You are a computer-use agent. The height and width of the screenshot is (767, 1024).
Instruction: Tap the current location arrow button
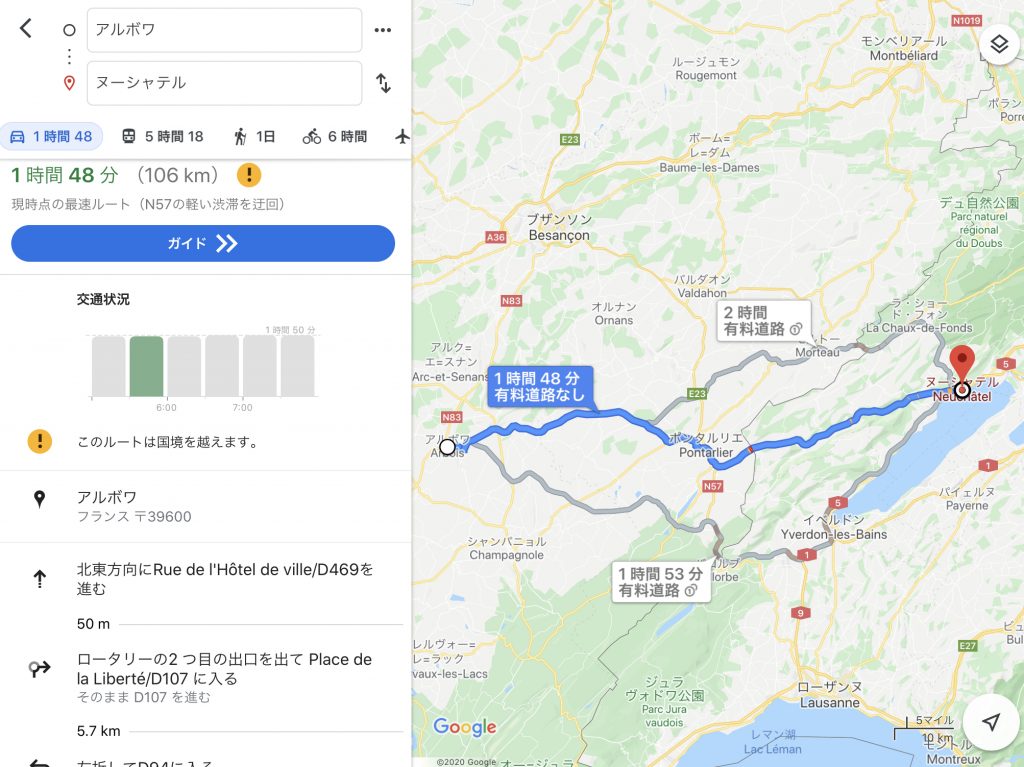[x=991, y=721]
